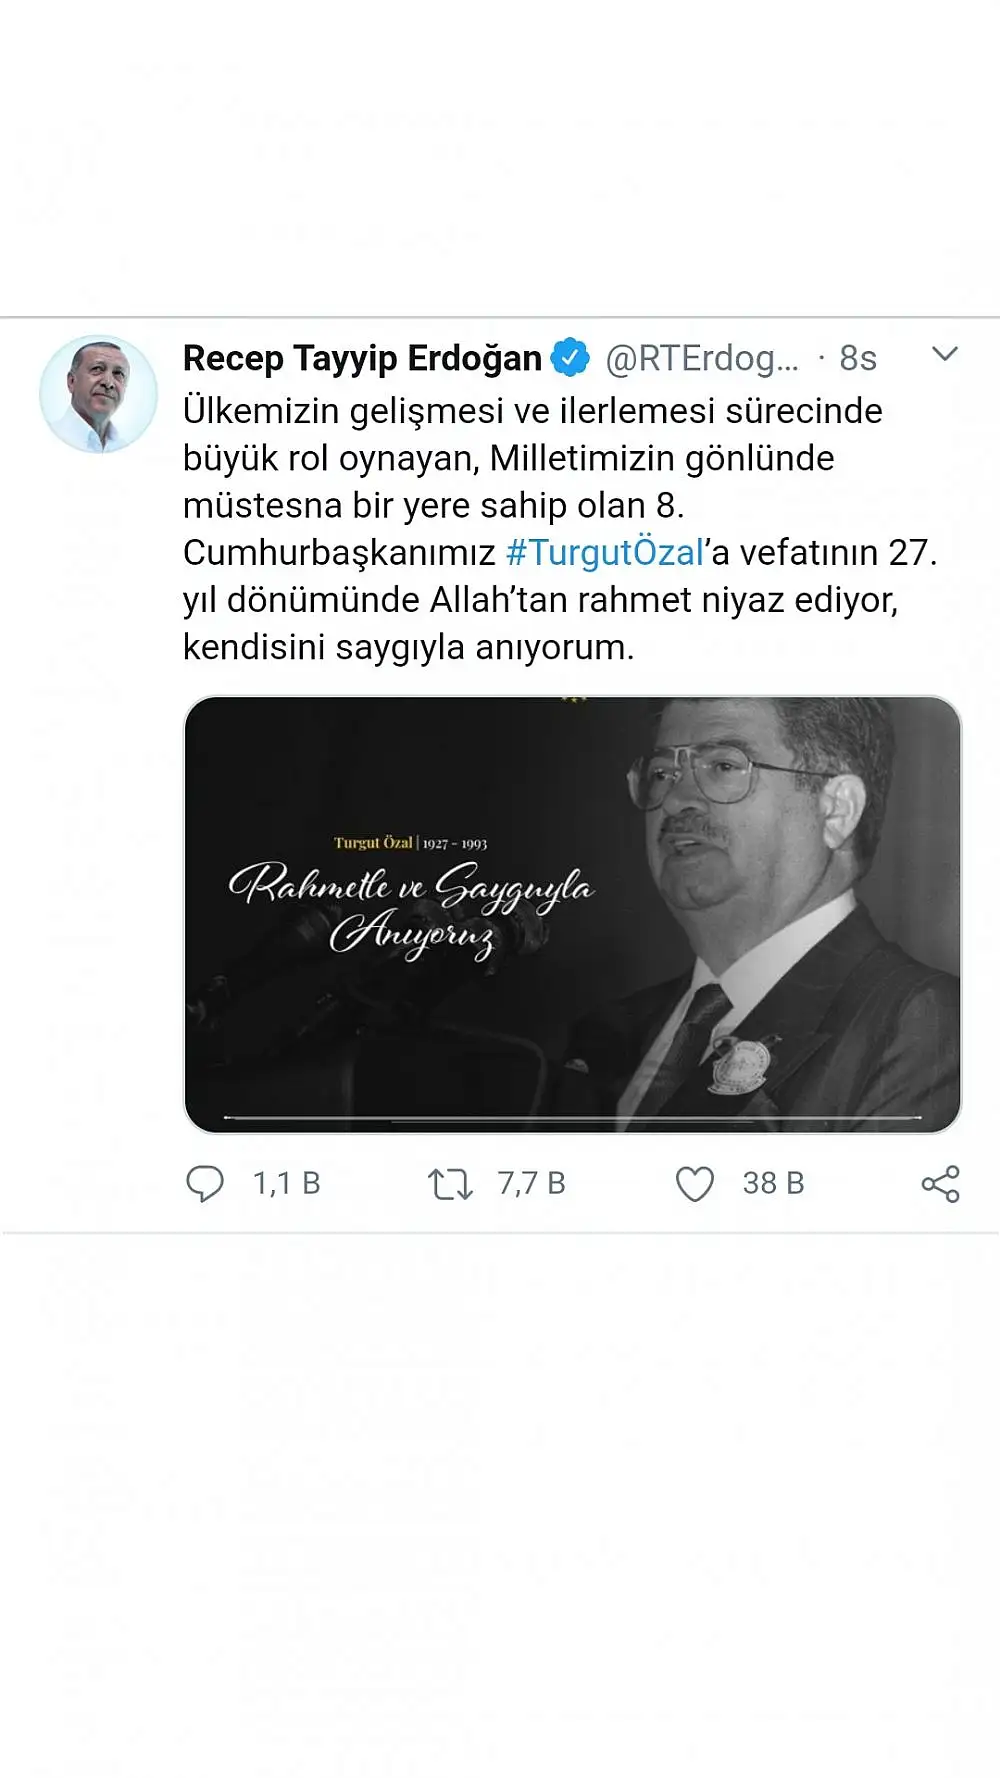Tap the lapel pin in the photo
The width and height of the screenshot is (1000, 1778).
pos(741,1063)
